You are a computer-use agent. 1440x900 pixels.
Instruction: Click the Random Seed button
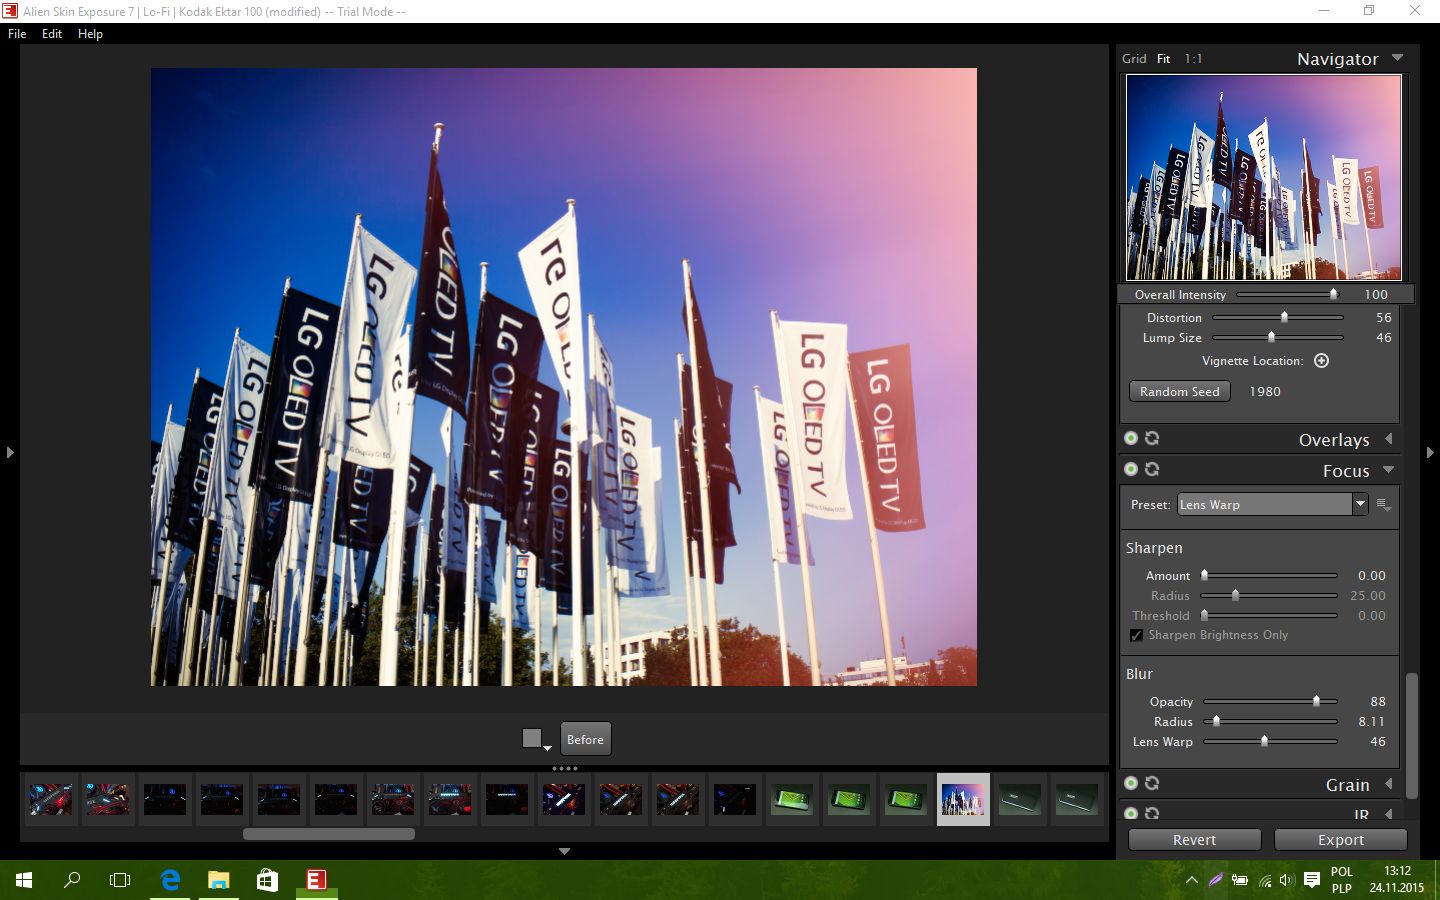pos(1180,391)
